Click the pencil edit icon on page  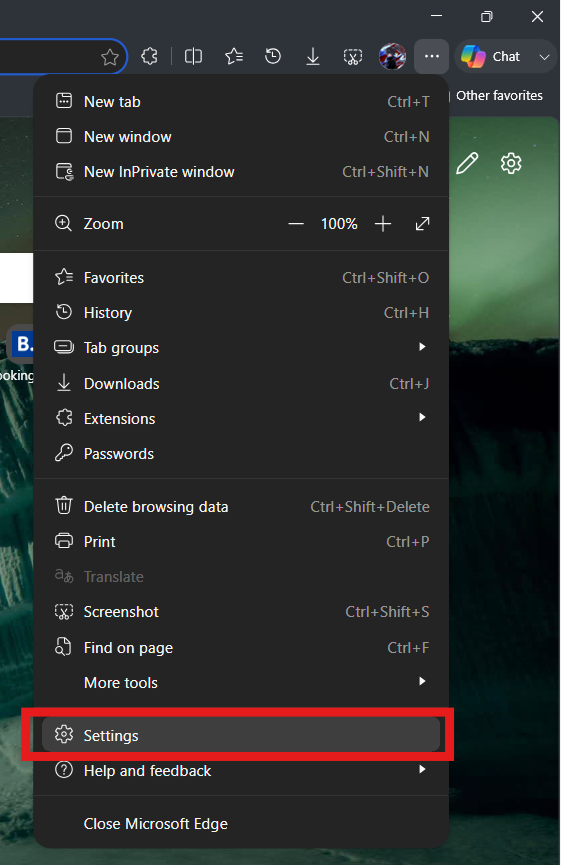point(467,163)
